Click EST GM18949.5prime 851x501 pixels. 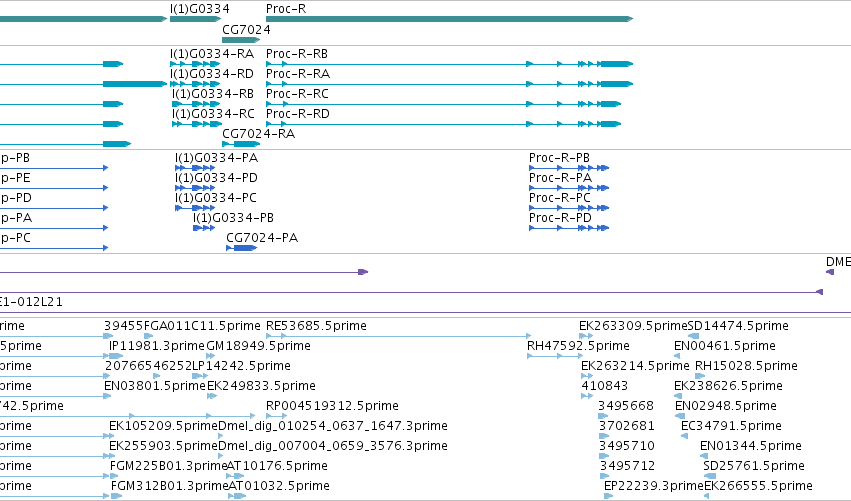(x=258, y=346)
